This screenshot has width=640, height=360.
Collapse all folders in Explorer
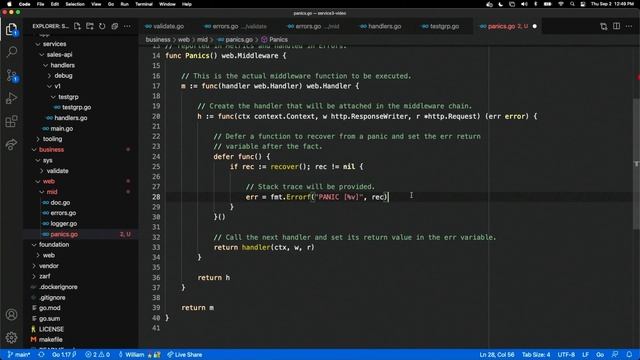click(115, 26)
